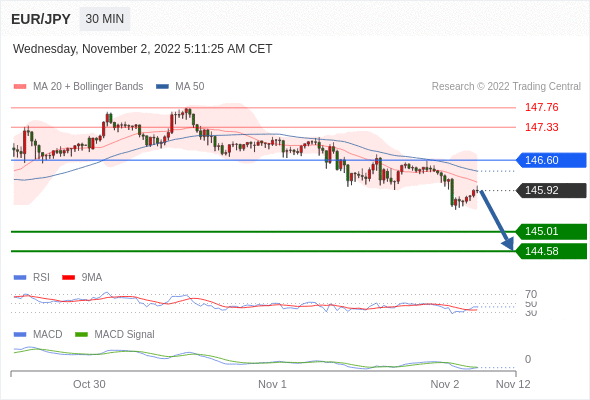Click the 147.33 red resistance value
This screenshot has height=400, width=590.
[541, 128]
